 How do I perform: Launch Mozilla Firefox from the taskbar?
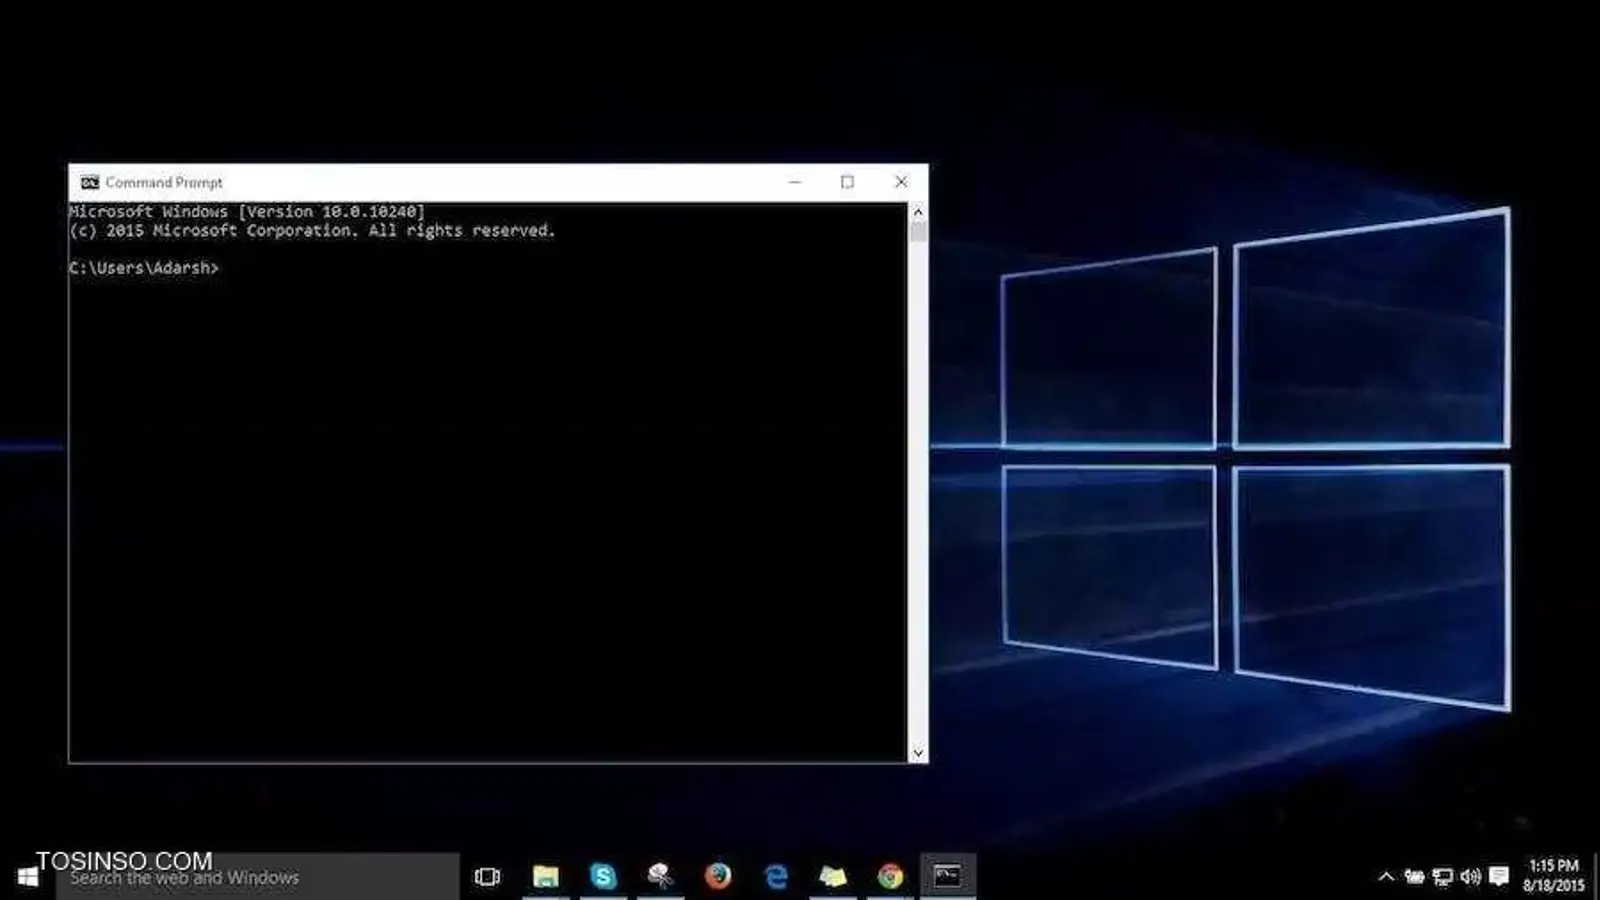[x=718, y=877]
